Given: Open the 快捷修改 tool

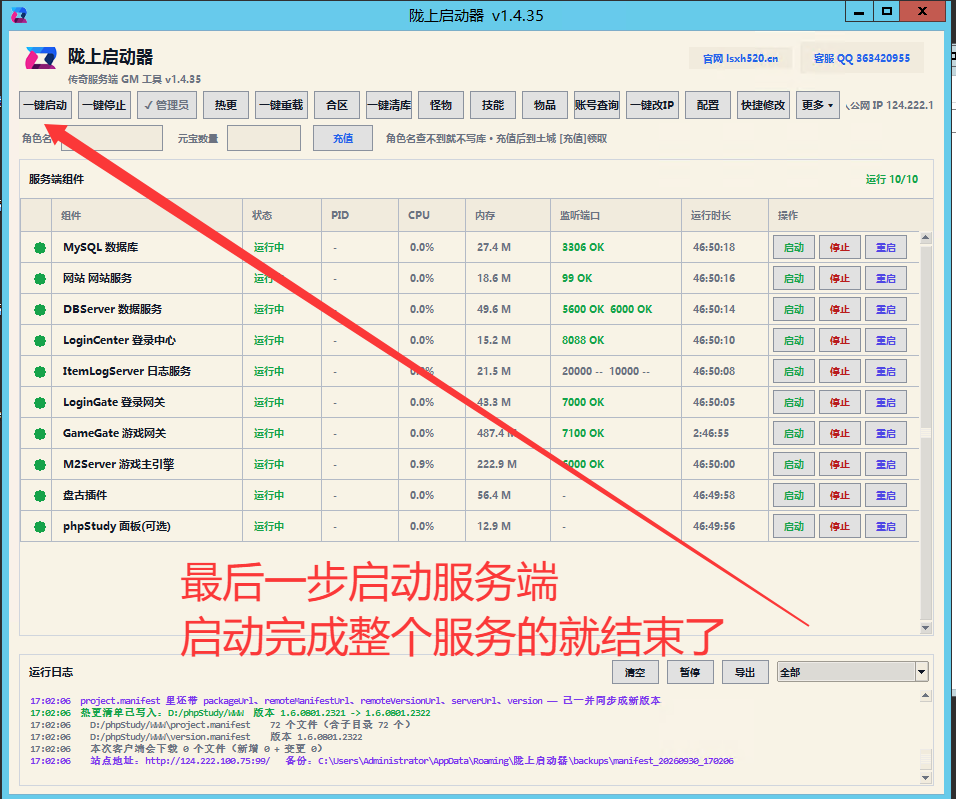Looking at the screenshot, I should coord(763,105).
